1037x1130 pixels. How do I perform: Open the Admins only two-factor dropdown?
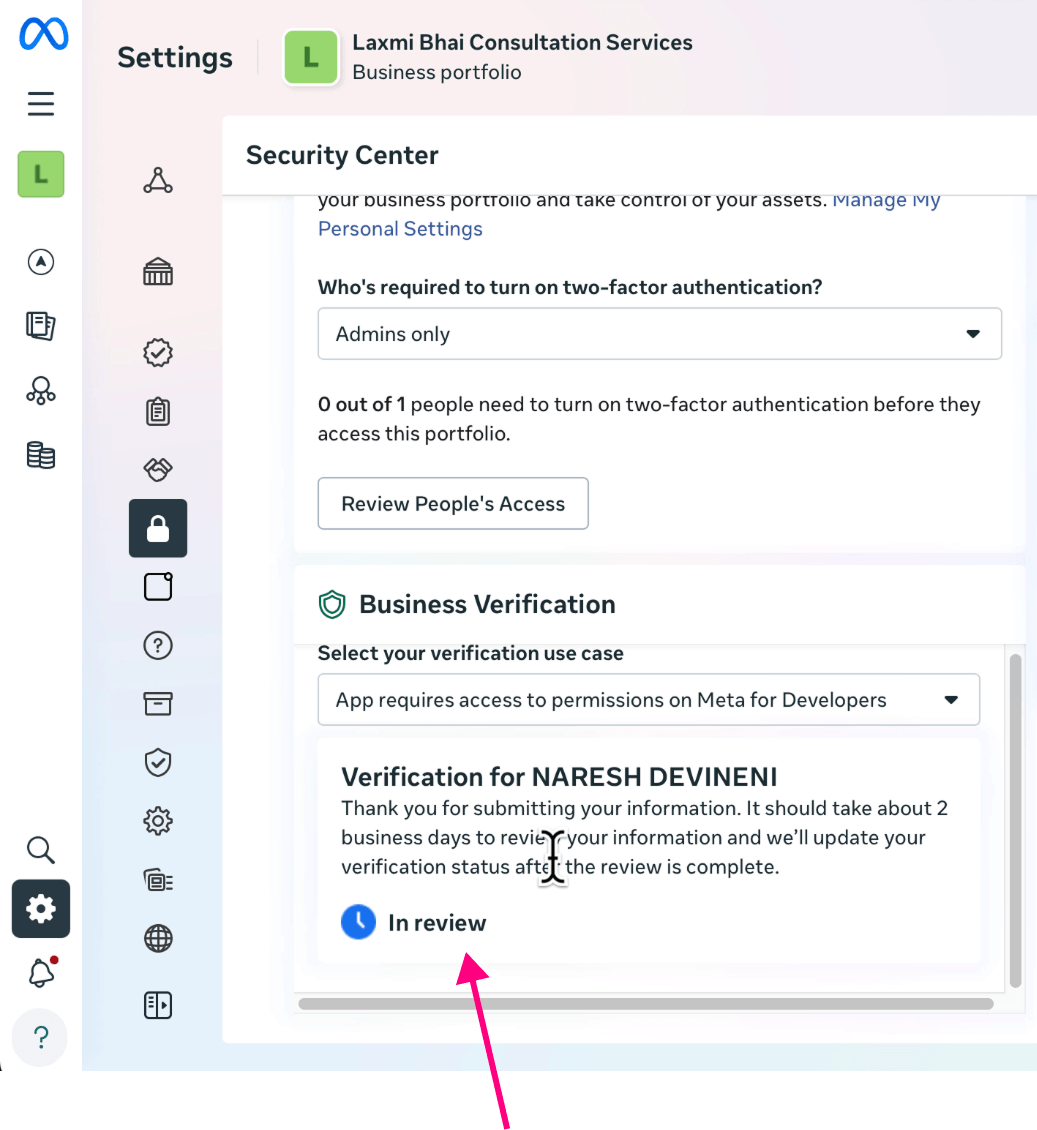pyautogui.click(x=659, y=334)
